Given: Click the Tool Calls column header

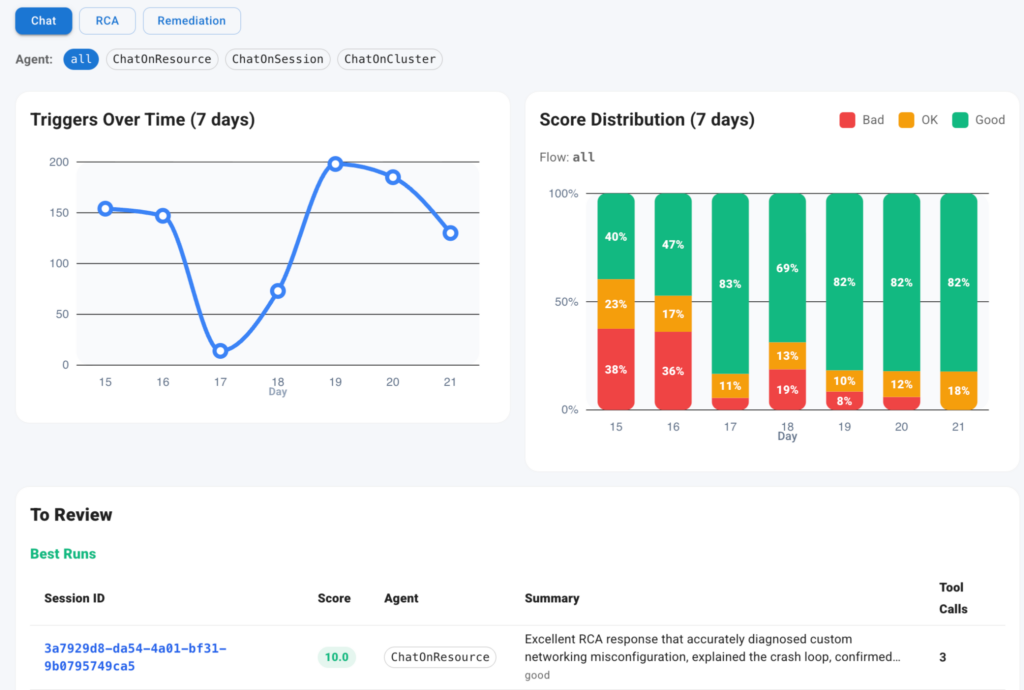Looking at the screenshot, I should [x=953, y=598].
